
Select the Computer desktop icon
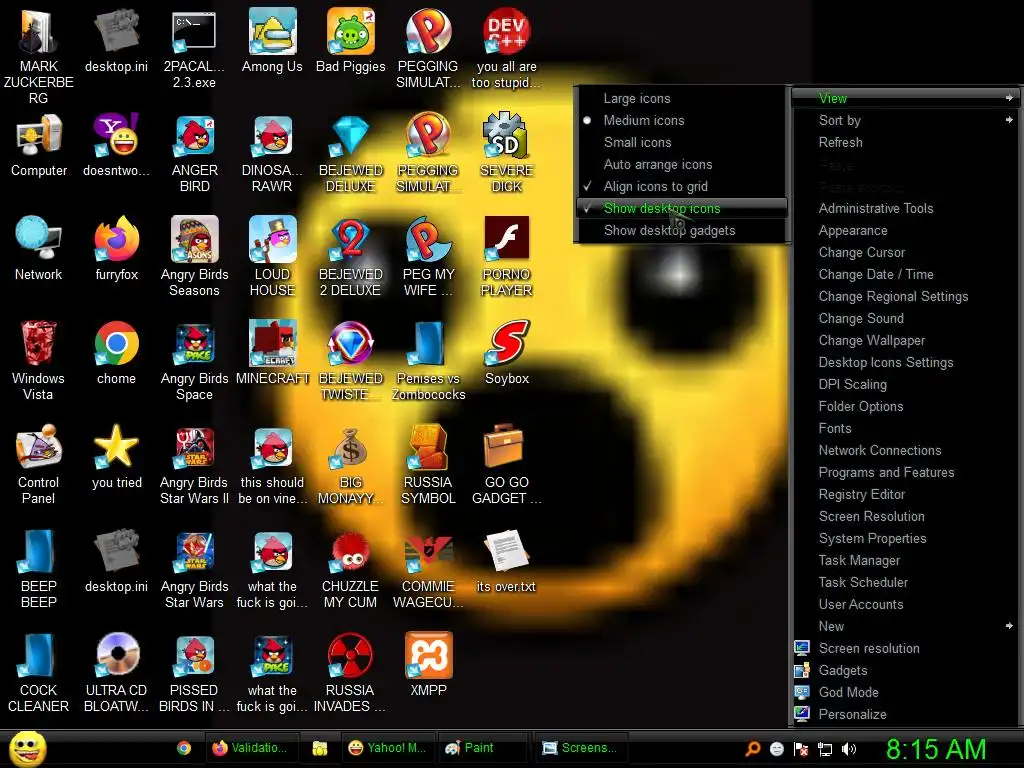[39, 145]
